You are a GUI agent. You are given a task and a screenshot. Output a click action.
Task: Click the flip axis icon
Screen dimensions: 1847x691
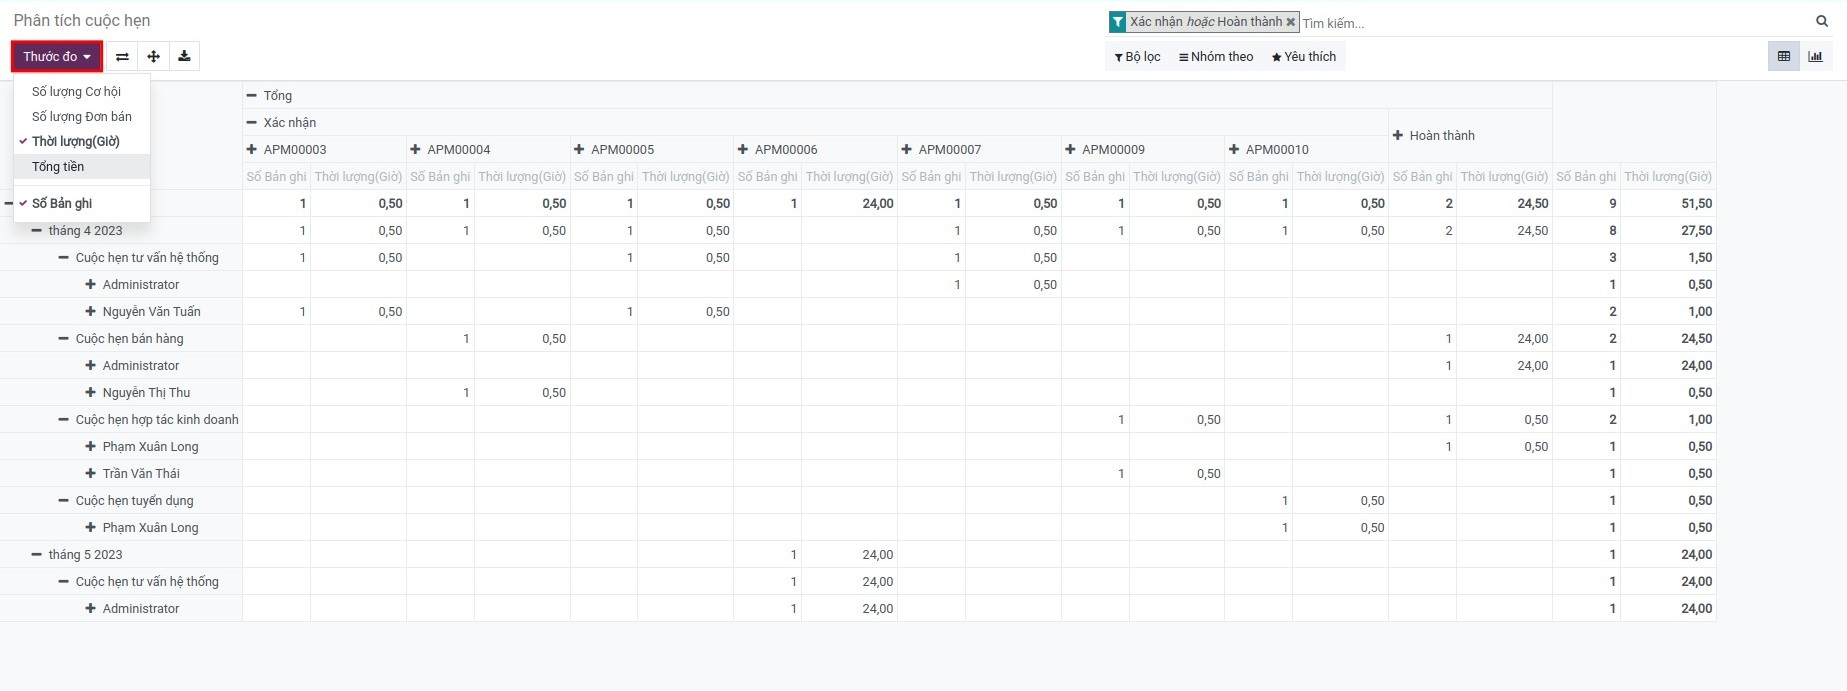pos(122,57)
